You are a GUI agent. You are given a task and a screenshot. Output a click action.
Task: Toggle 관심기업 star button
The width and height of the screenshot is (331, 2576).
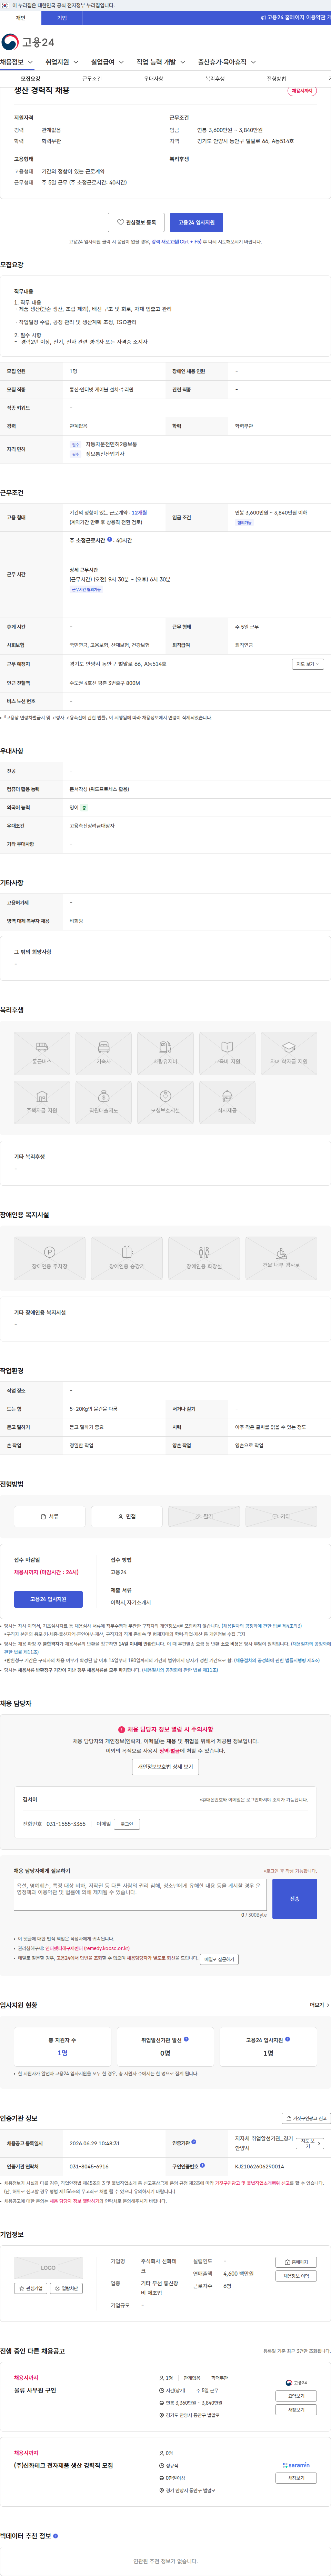(x=31, y=2288)
